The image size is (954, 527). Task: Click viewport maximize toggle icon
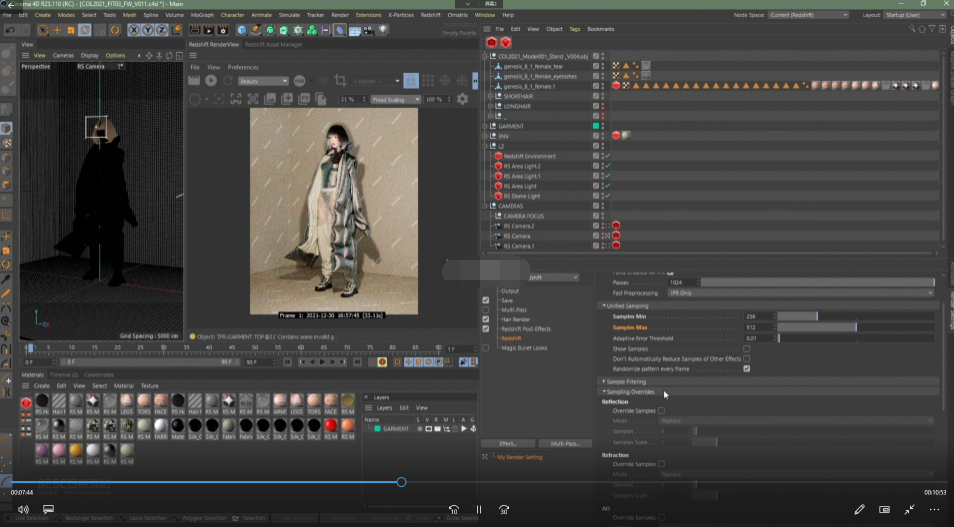coord(179,55)
